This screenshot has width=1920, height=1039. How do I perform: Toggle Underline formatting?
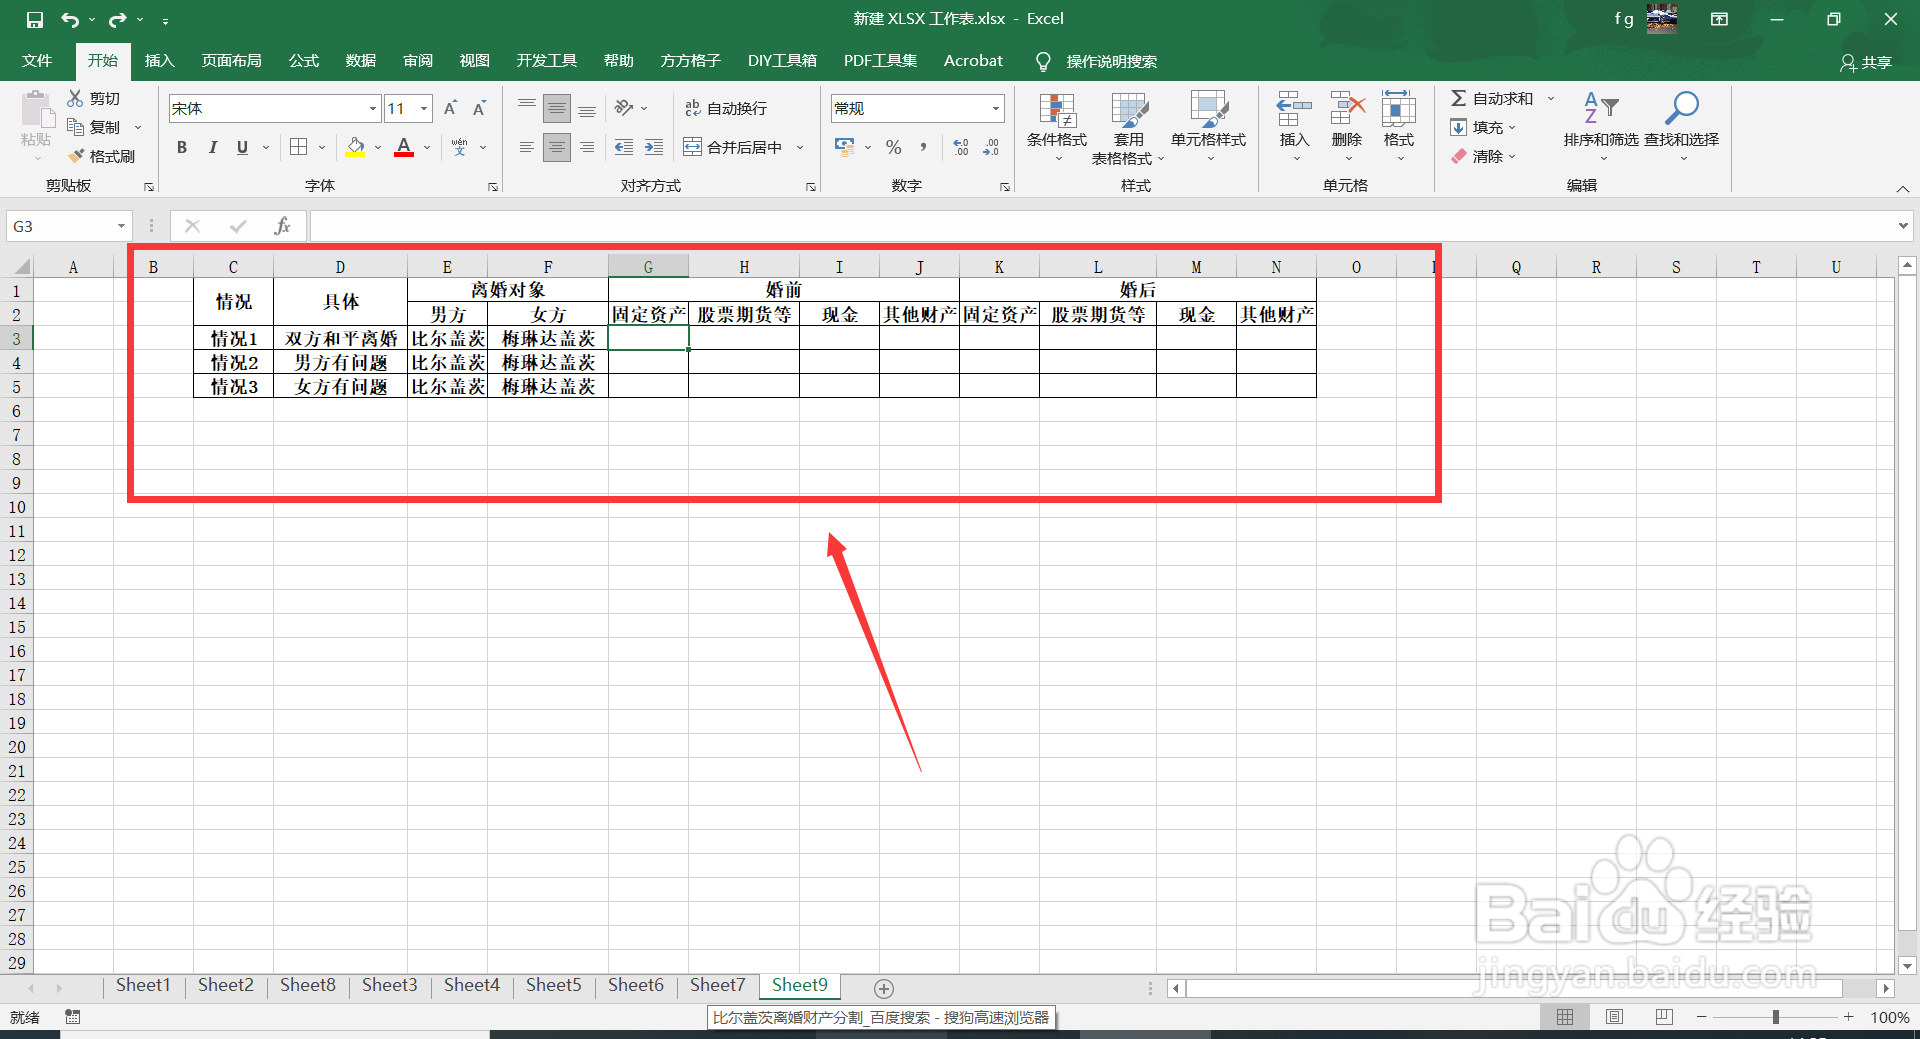click(242, 147)
